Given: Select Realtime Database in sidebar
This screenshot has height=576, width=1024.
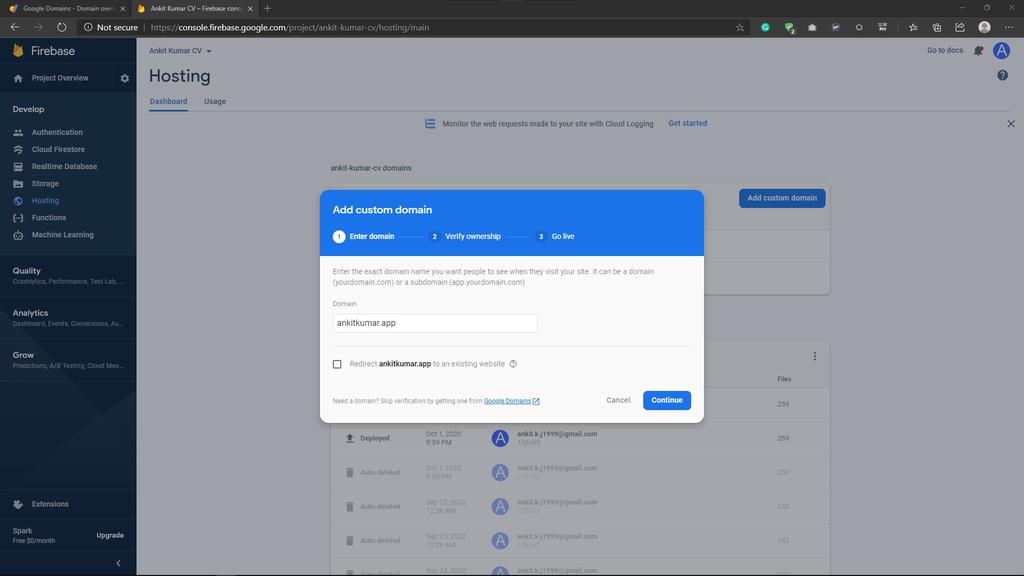Looking at the screenshot, I should click(x=64, y=167).
